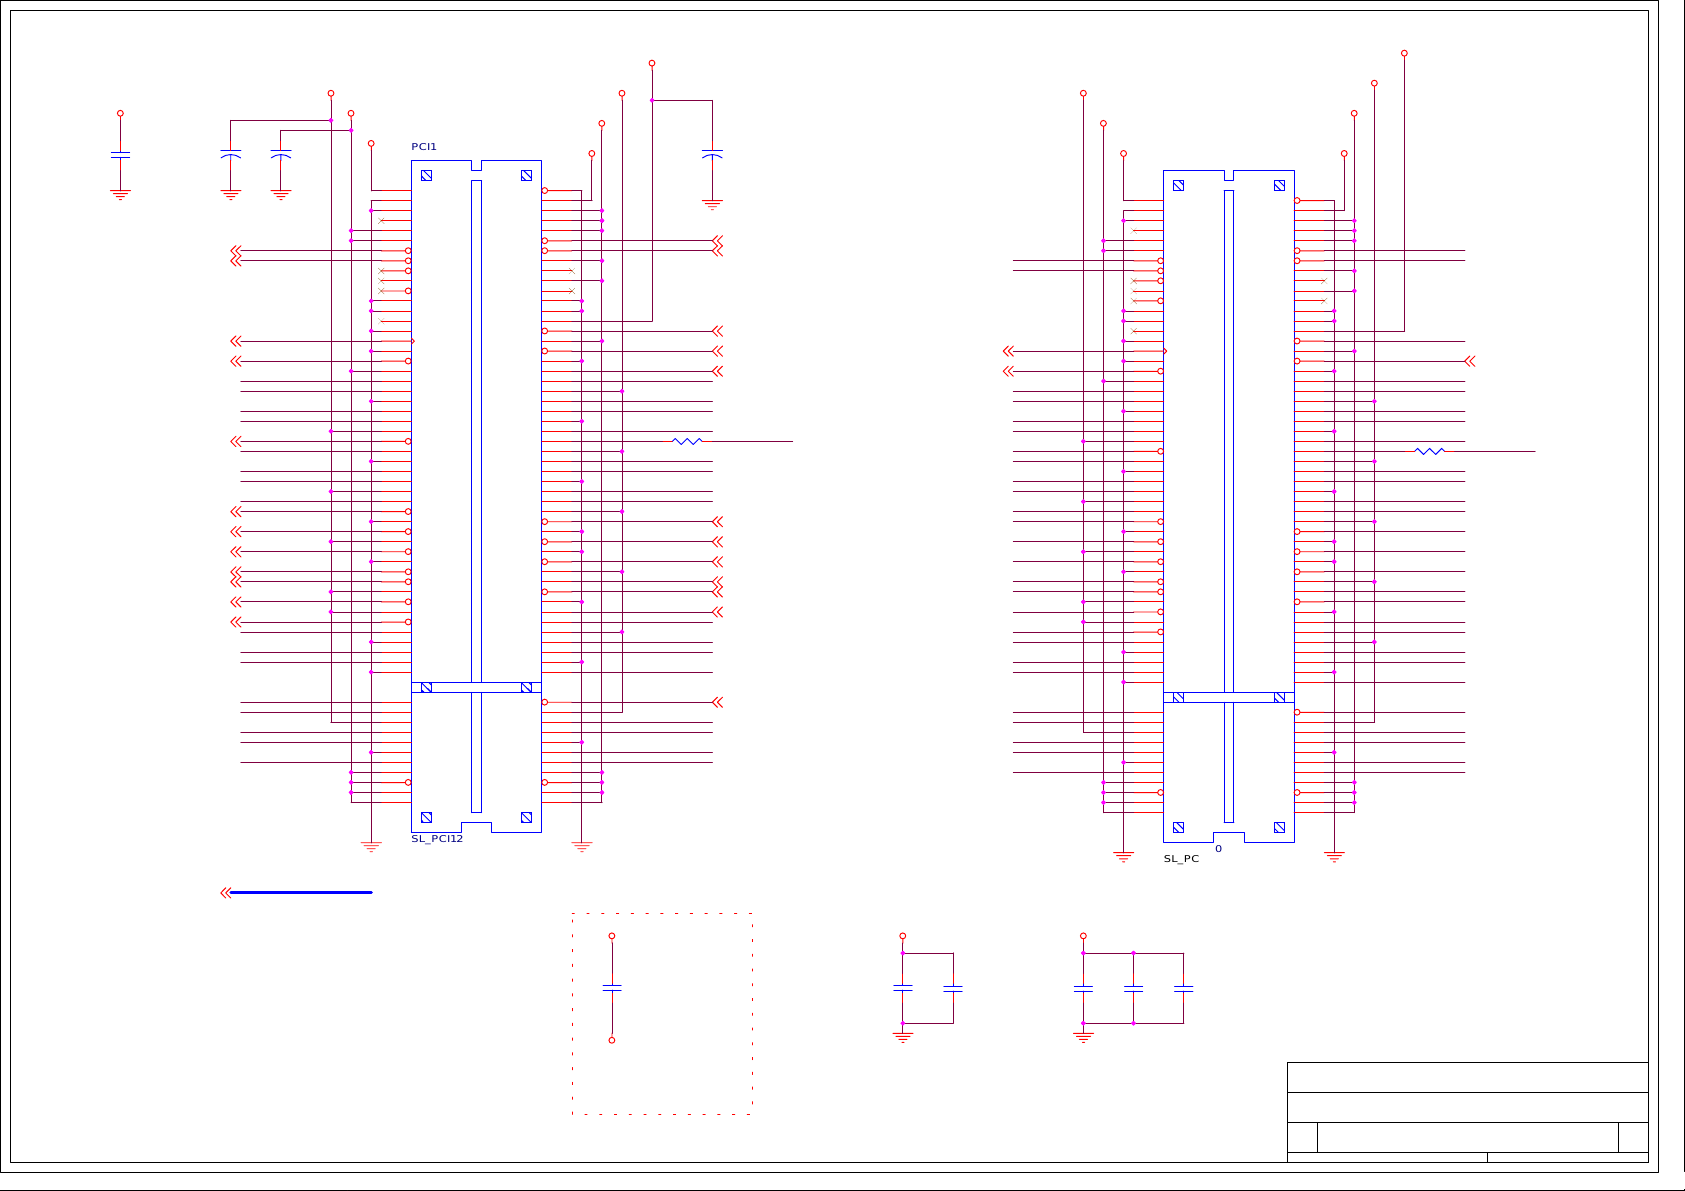Select the SL_PCI12 part name label
This screenshot has height=1191, width=1685.
(x=437, y=839)
